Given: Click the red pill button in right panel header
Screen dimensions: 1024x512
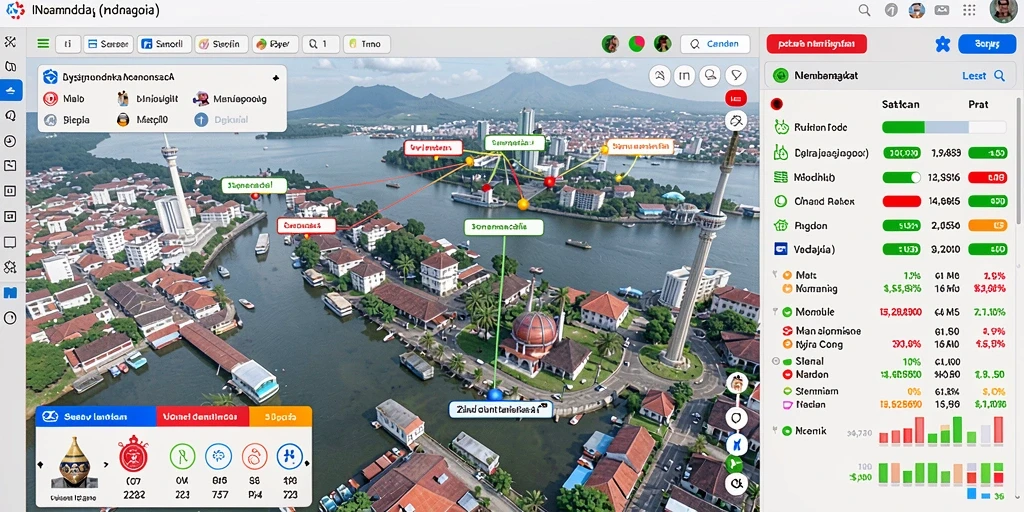Looking at the screenshot, I should (x=817, y=44).
